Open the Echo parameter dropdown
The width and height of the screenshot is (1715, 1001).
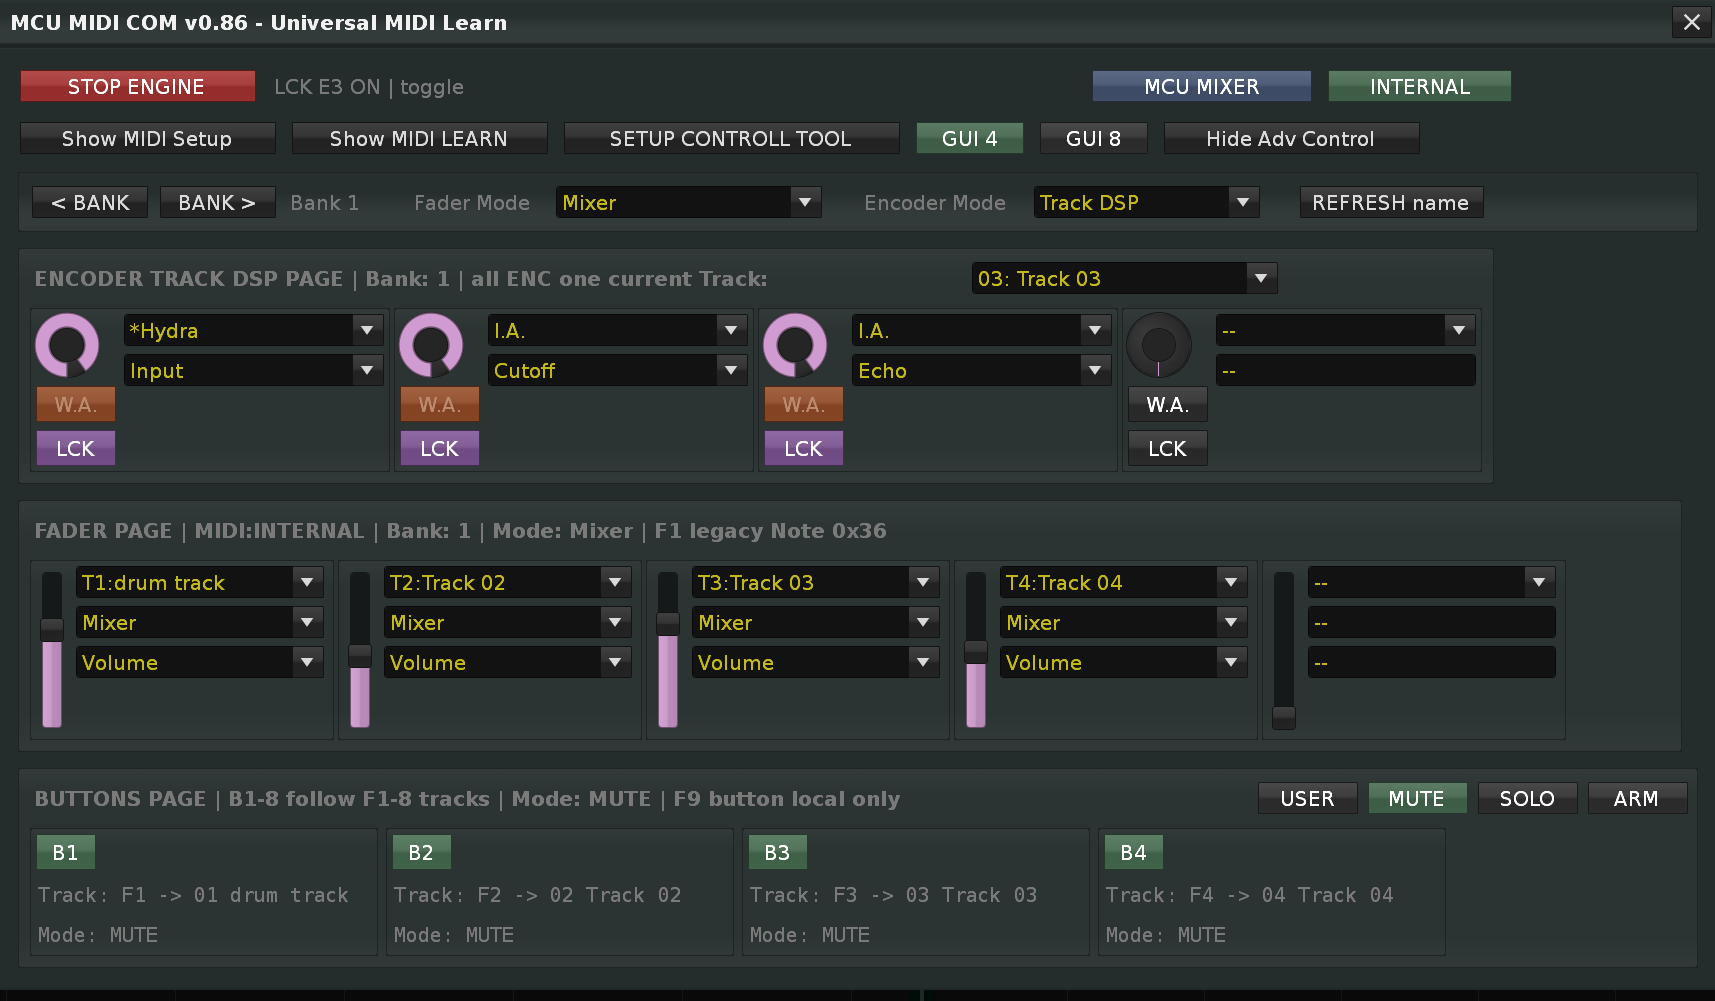[981, 371]
